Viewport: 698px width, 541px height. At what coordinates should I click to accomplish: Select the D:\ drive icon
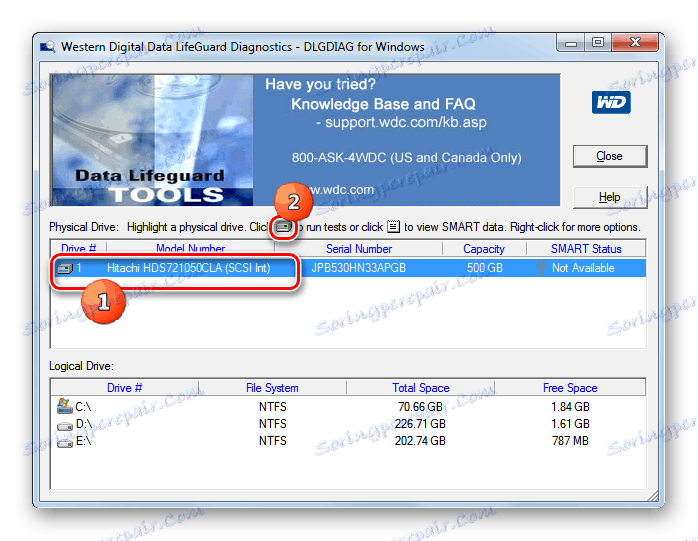pos(65,425)
